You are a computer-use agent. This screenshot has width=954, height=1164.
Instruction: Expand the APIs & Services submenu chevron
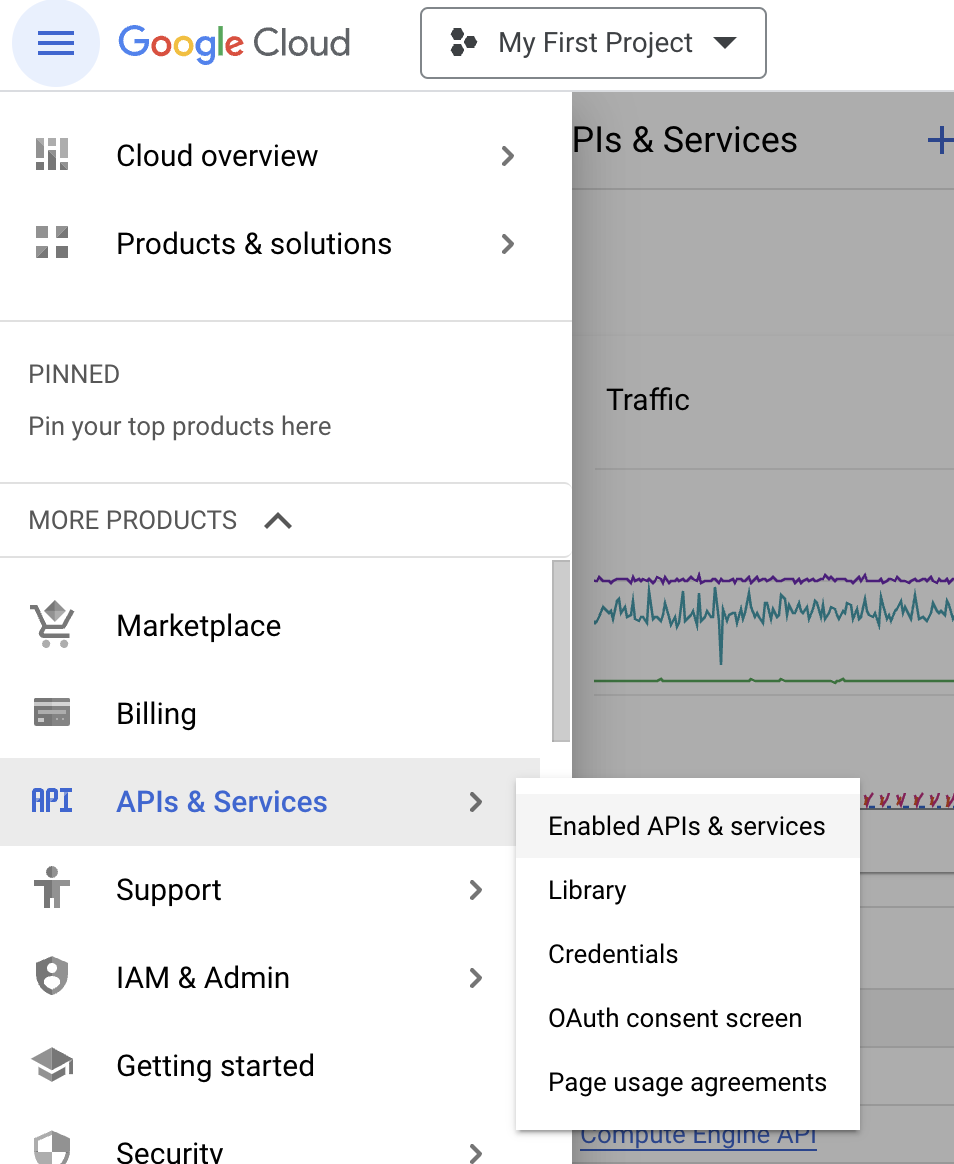click(476, 802)
